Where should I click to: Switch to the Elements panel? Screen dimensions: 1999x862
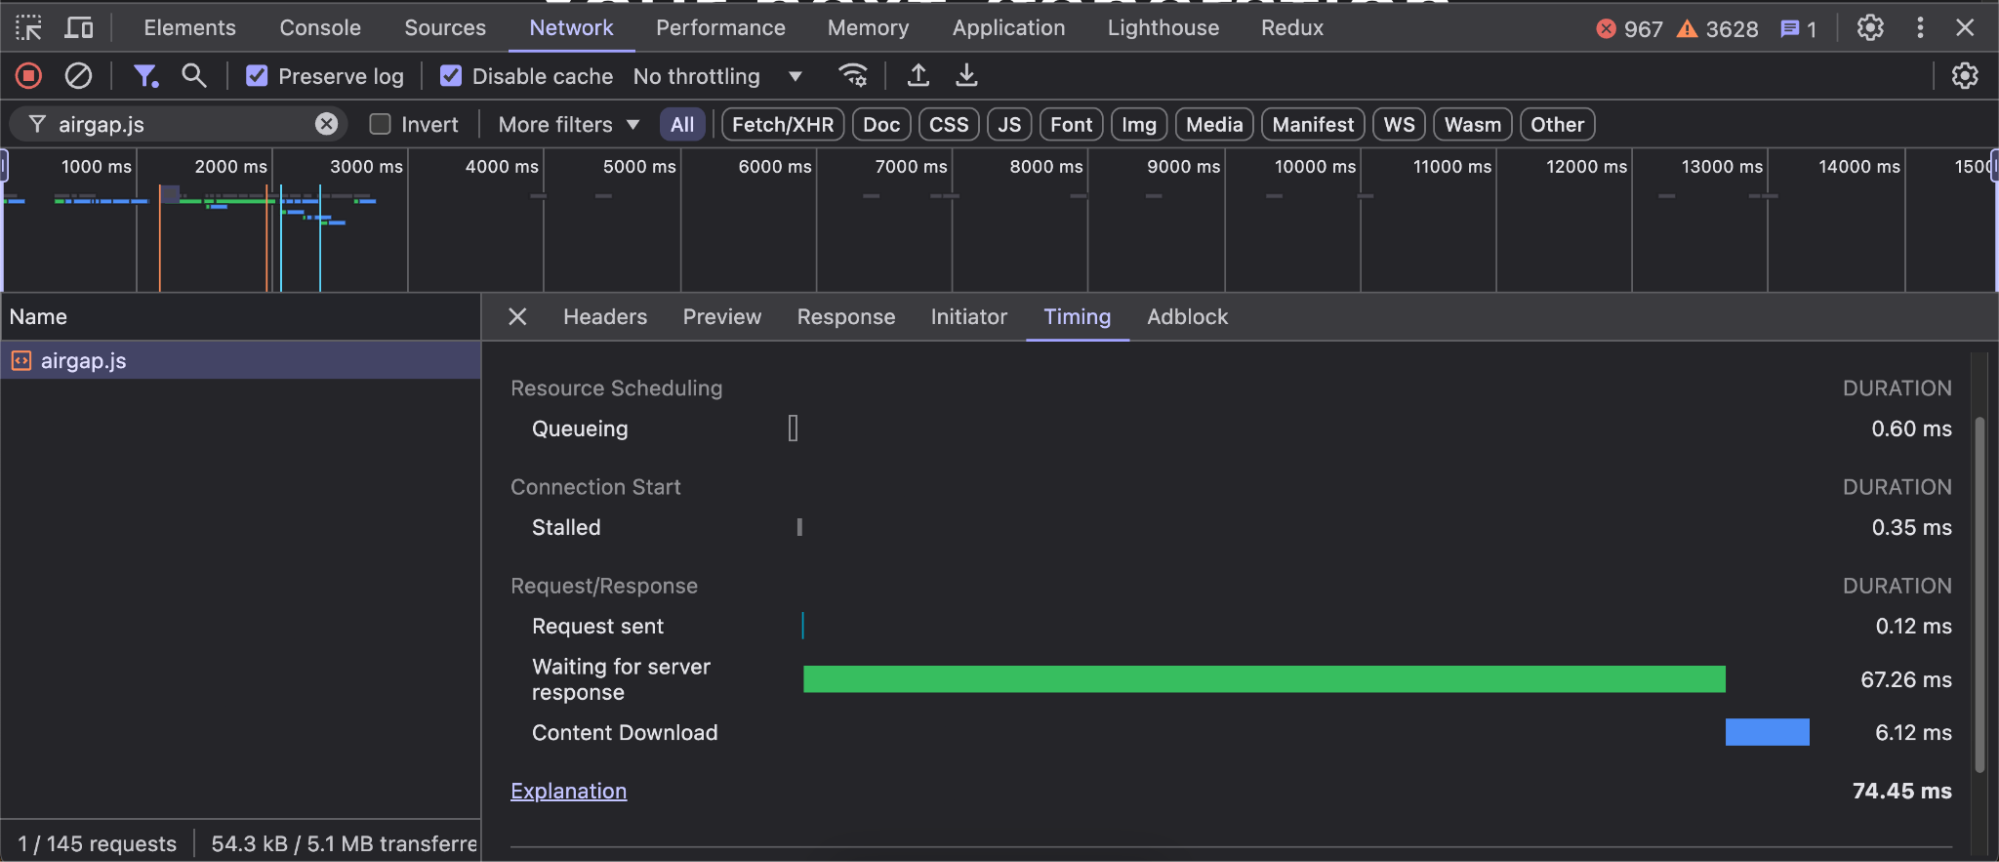click(190, 27)
